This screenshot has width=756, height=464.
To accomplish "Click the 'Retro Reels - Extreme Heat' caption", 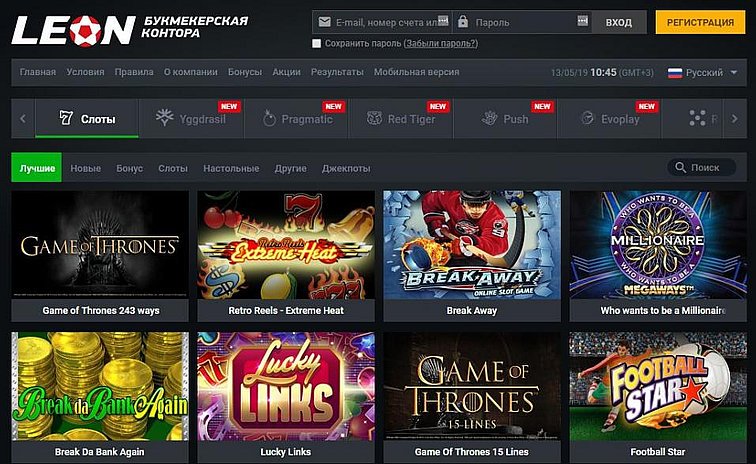I will coord(286,311).
